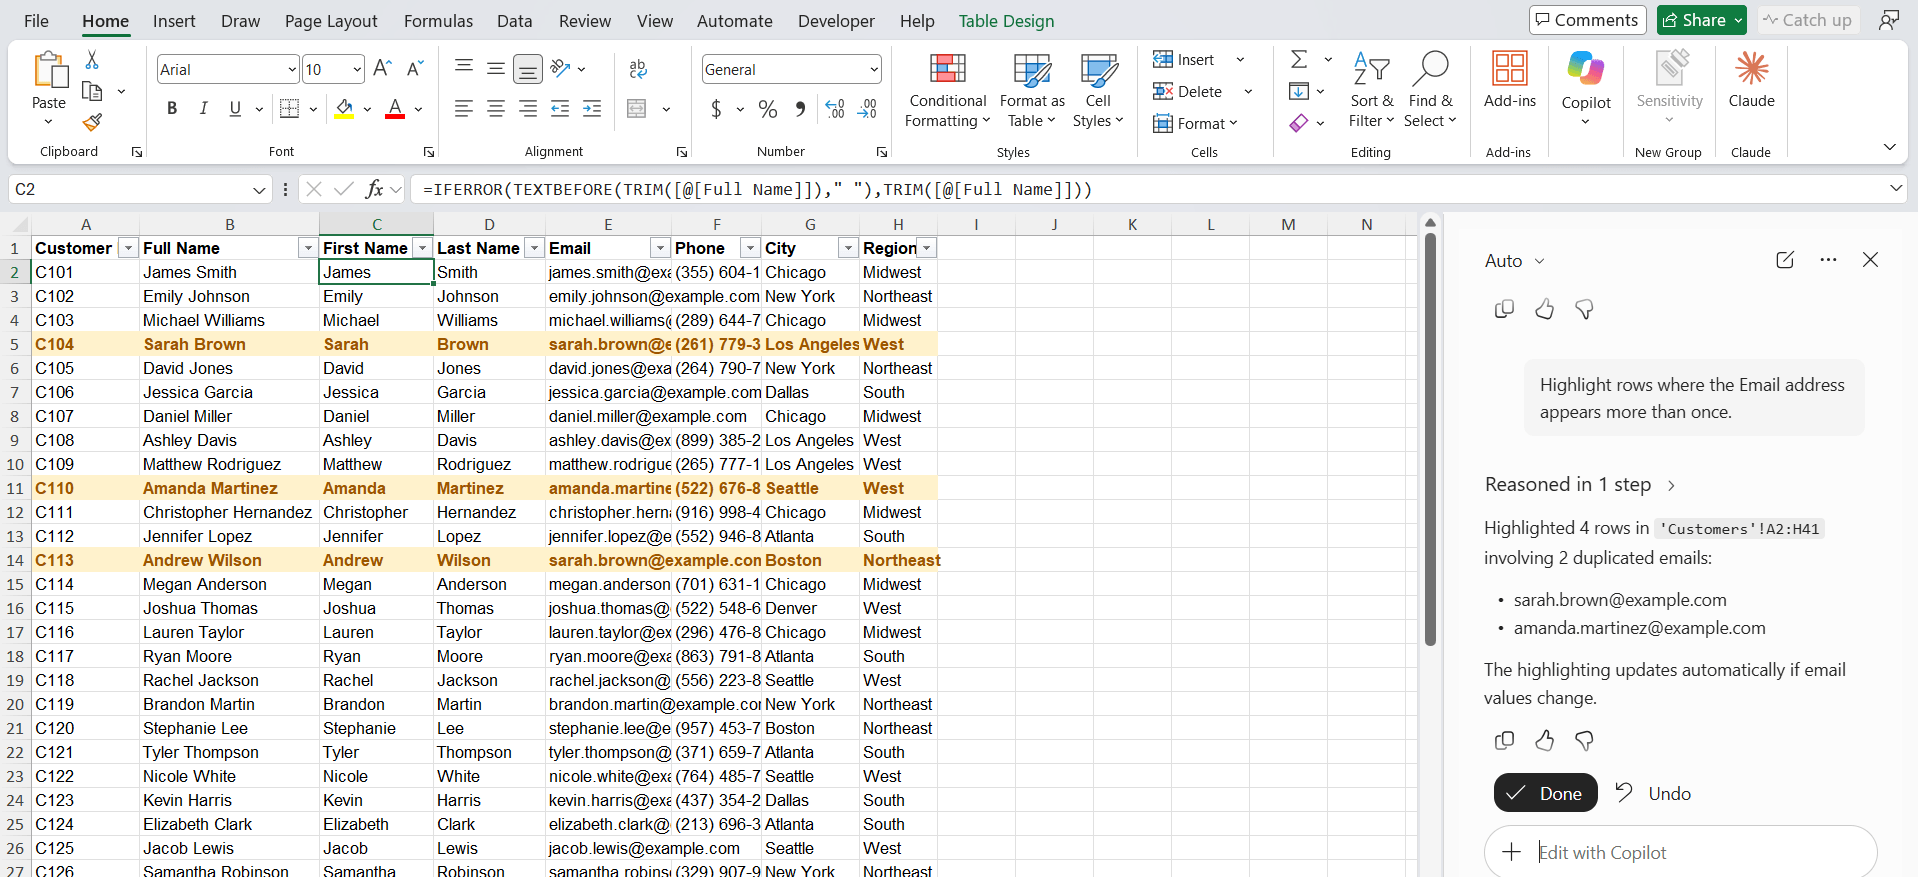Click Increase Decimal icon
This screenshot has width=1918, height=877.
point(836,108)
